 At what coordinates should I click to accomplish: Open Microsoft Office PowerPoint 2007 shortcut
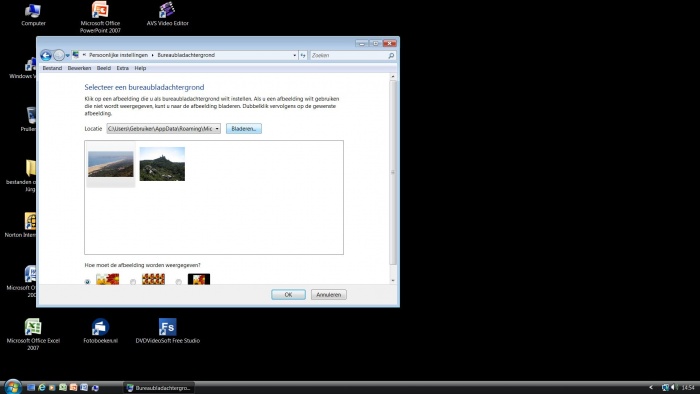100,17
